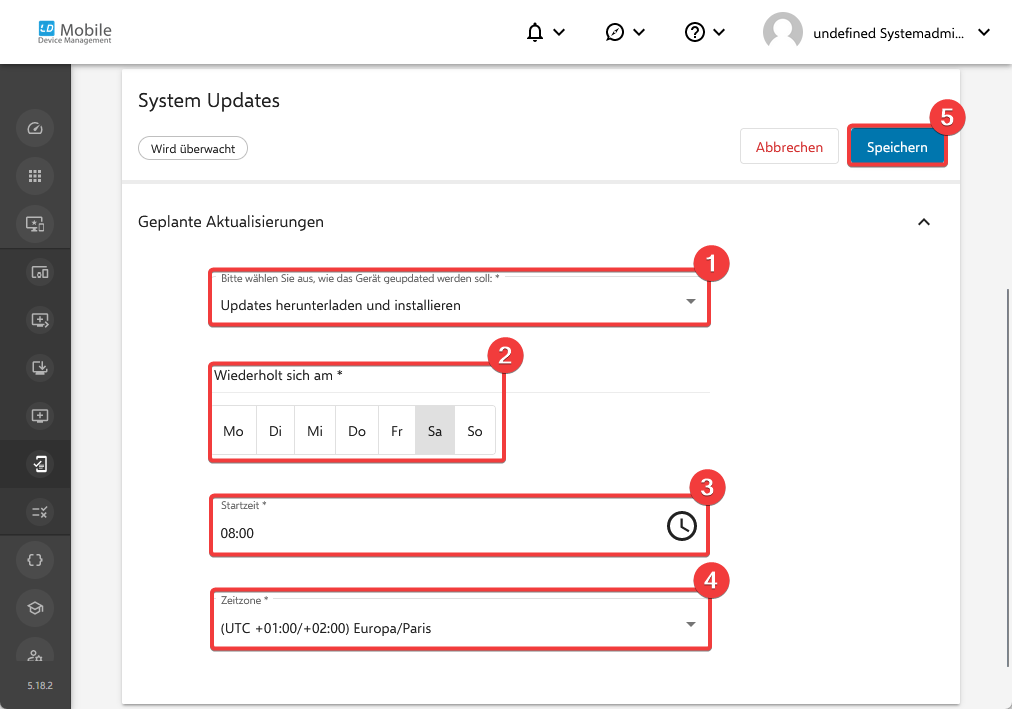
Task: Open the monitor download icon in sidebar
Action: click(39, 368)
